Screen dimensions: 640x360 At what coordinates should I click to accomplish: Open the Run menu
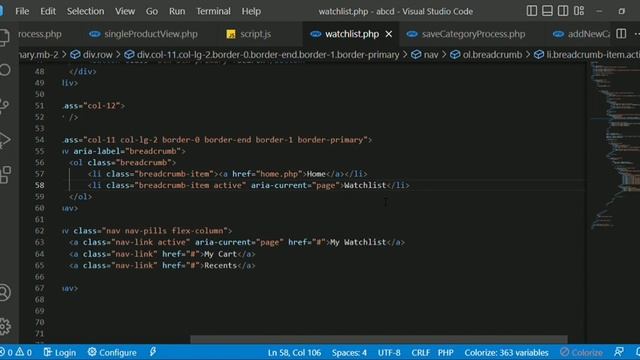[x=177, y=11]
